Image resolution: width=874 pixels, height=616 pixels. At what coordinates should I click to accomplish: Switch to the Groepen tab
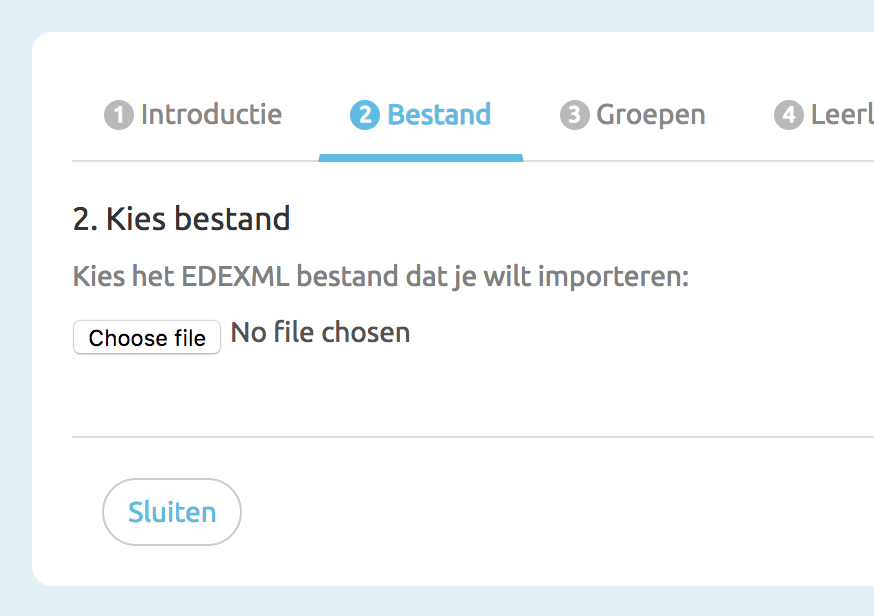[x=651, y=115]
